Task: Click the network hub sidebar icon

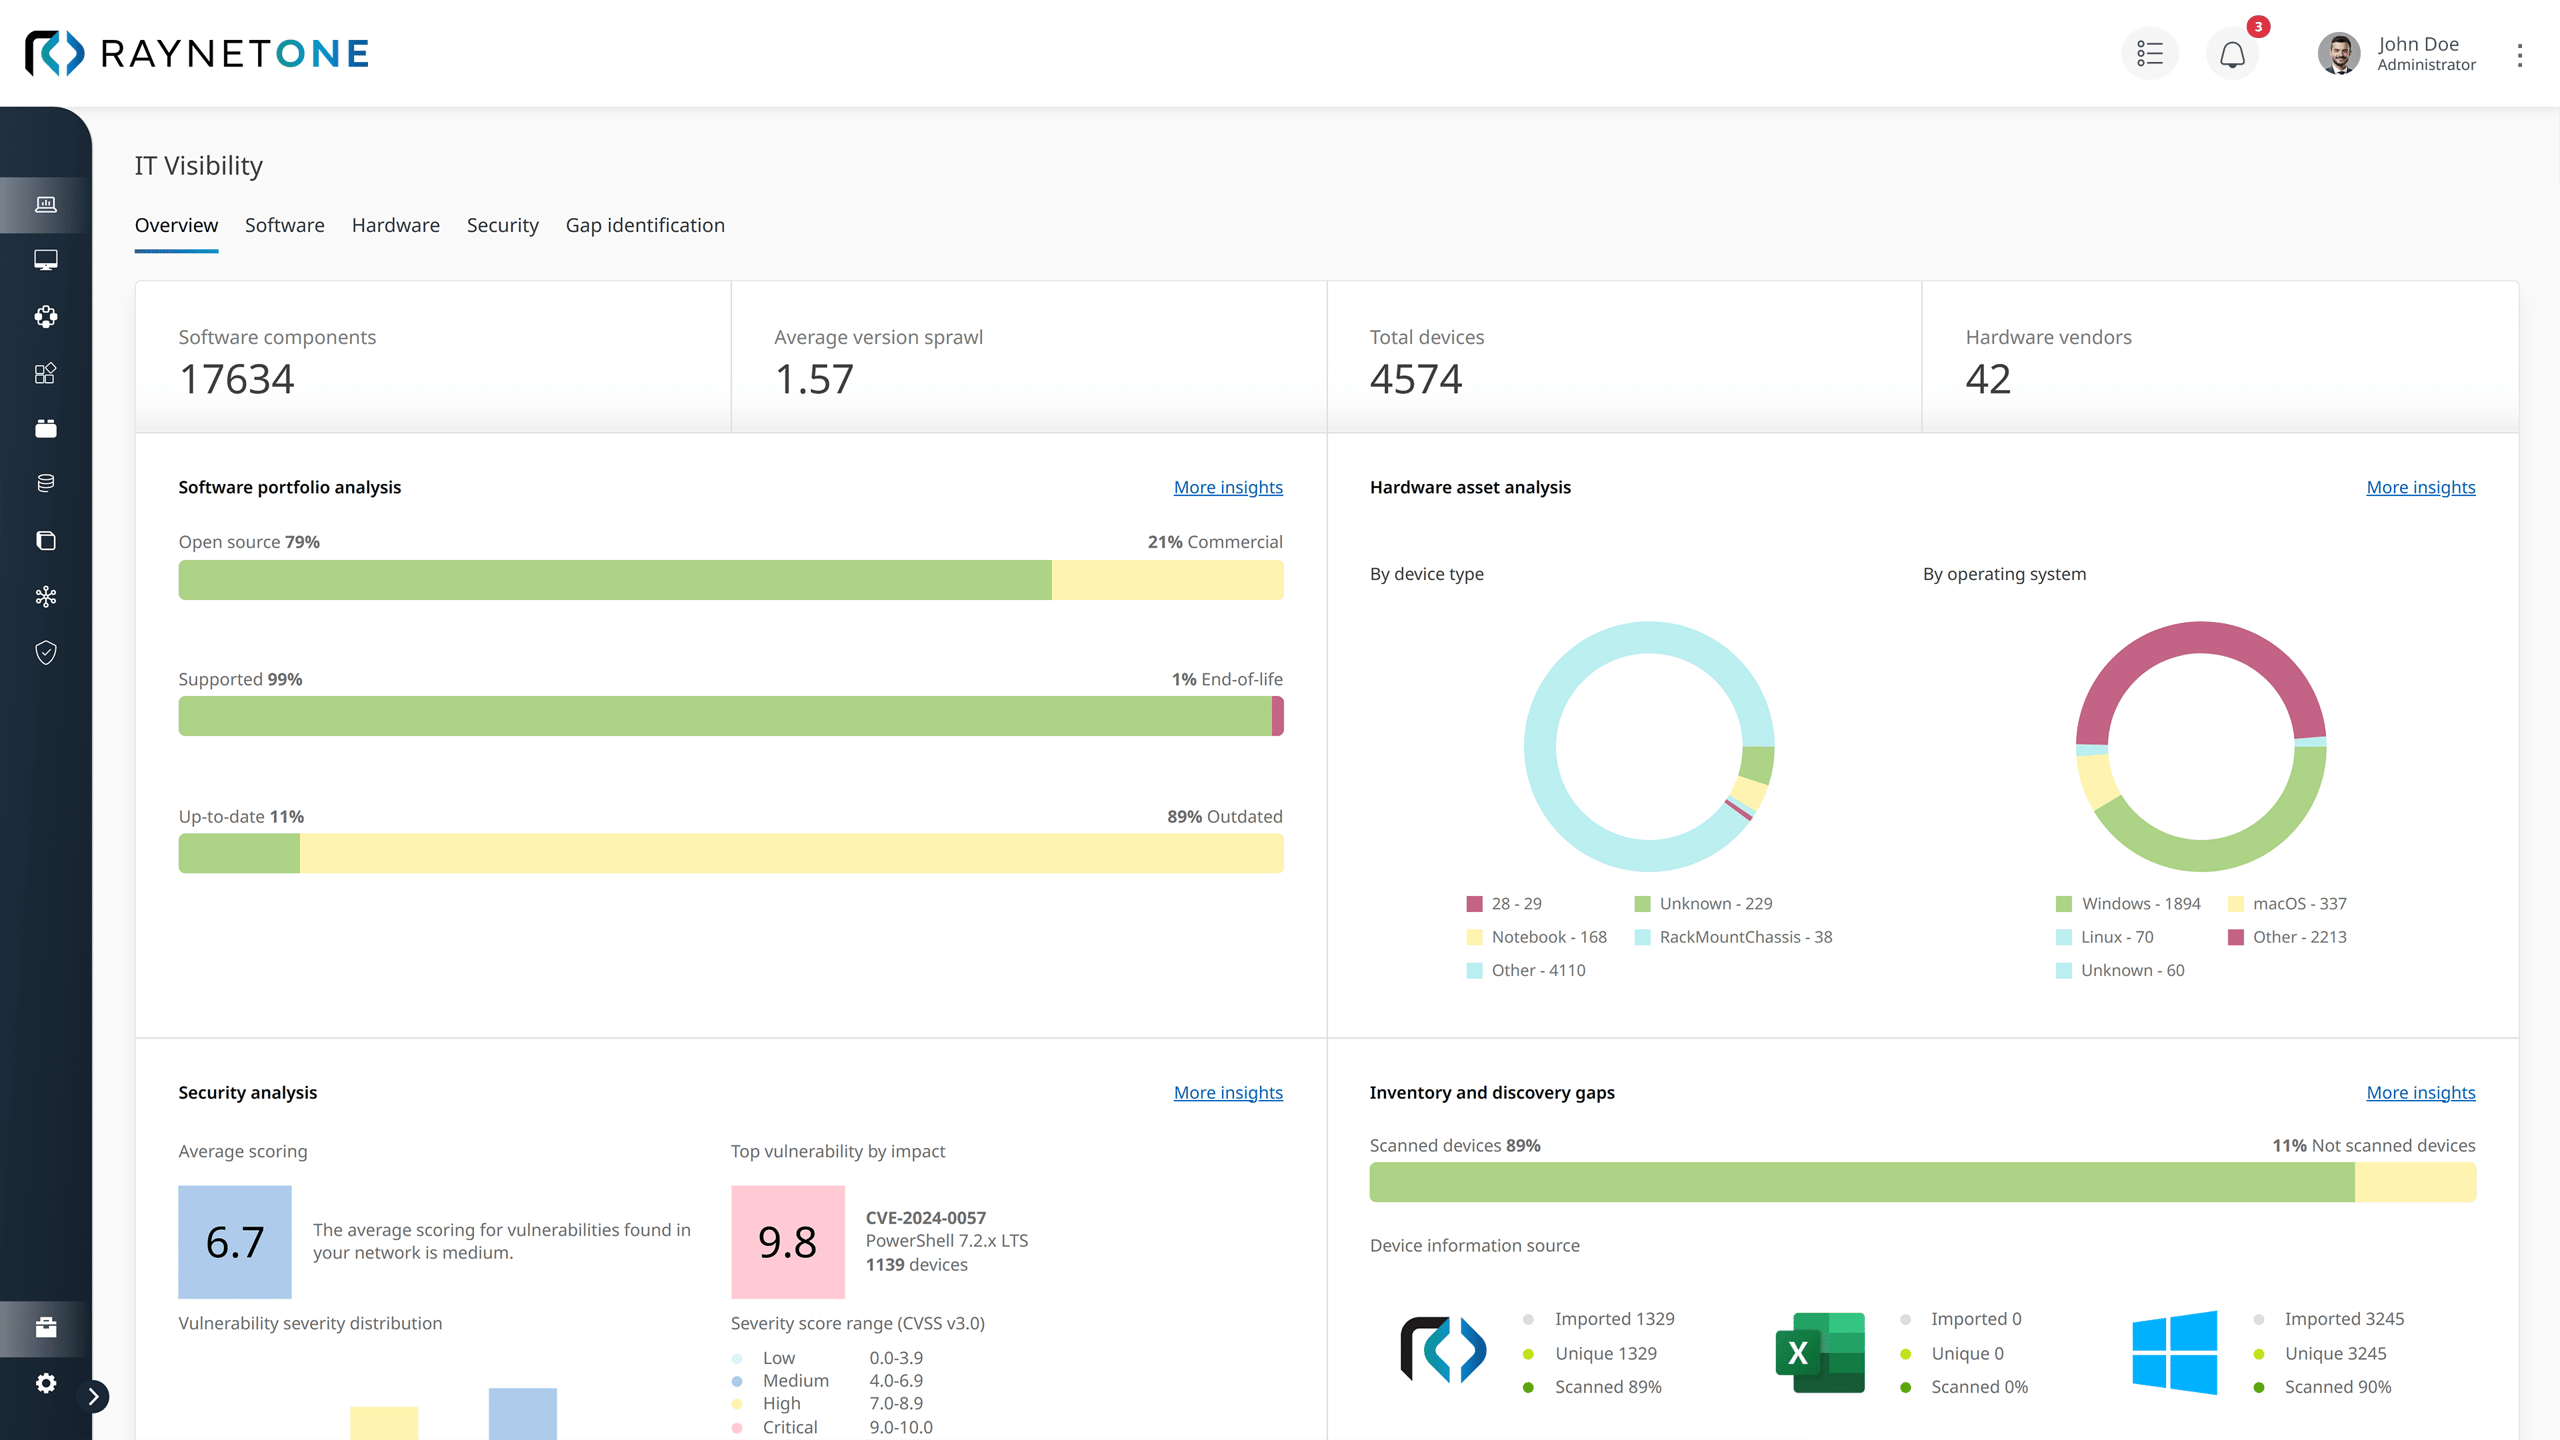Action: (46, 597)
